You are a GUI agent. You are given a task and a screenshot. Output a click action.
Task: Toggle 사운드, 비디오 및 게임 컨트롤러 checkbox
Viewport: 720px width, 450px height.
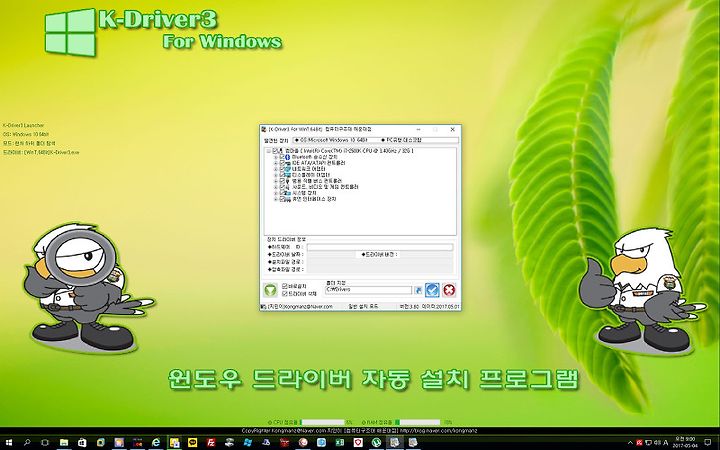(282, 187)
